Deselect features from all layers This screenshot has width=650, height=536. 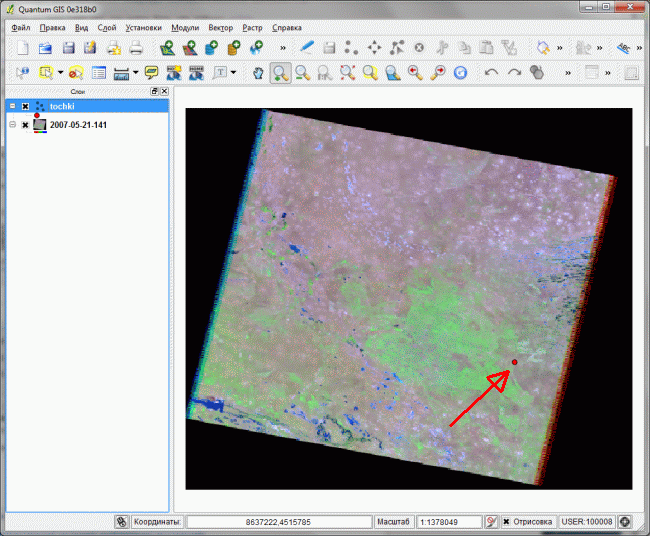point(76,73)
